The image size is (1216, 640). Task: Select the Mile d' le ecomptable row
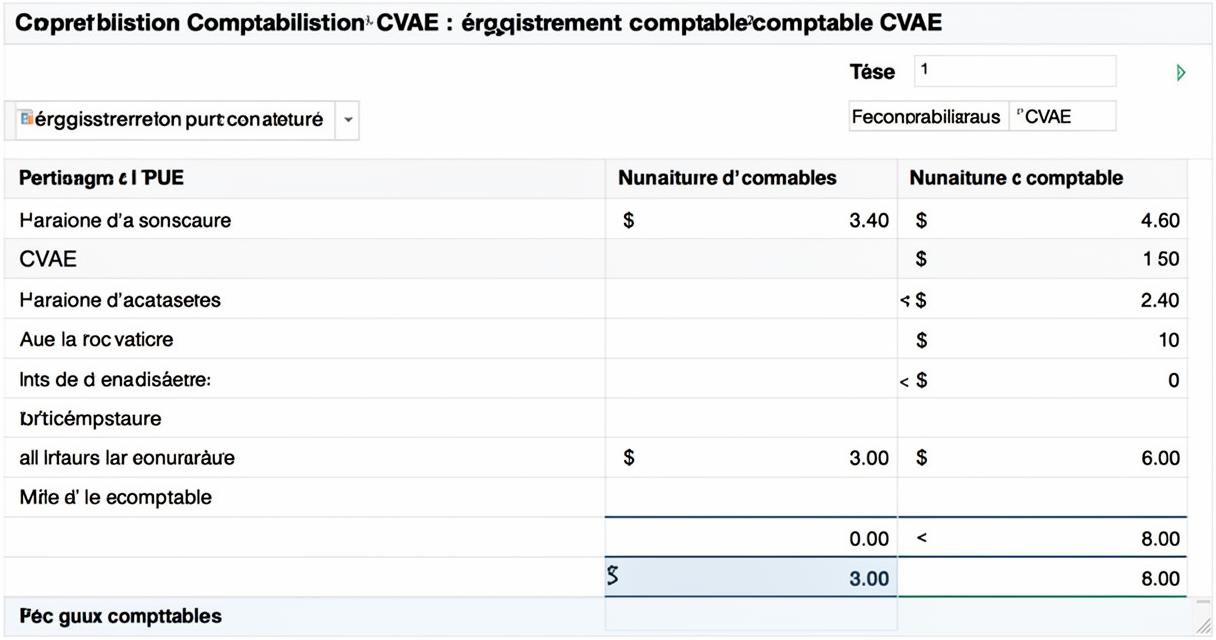pos(596,497)
